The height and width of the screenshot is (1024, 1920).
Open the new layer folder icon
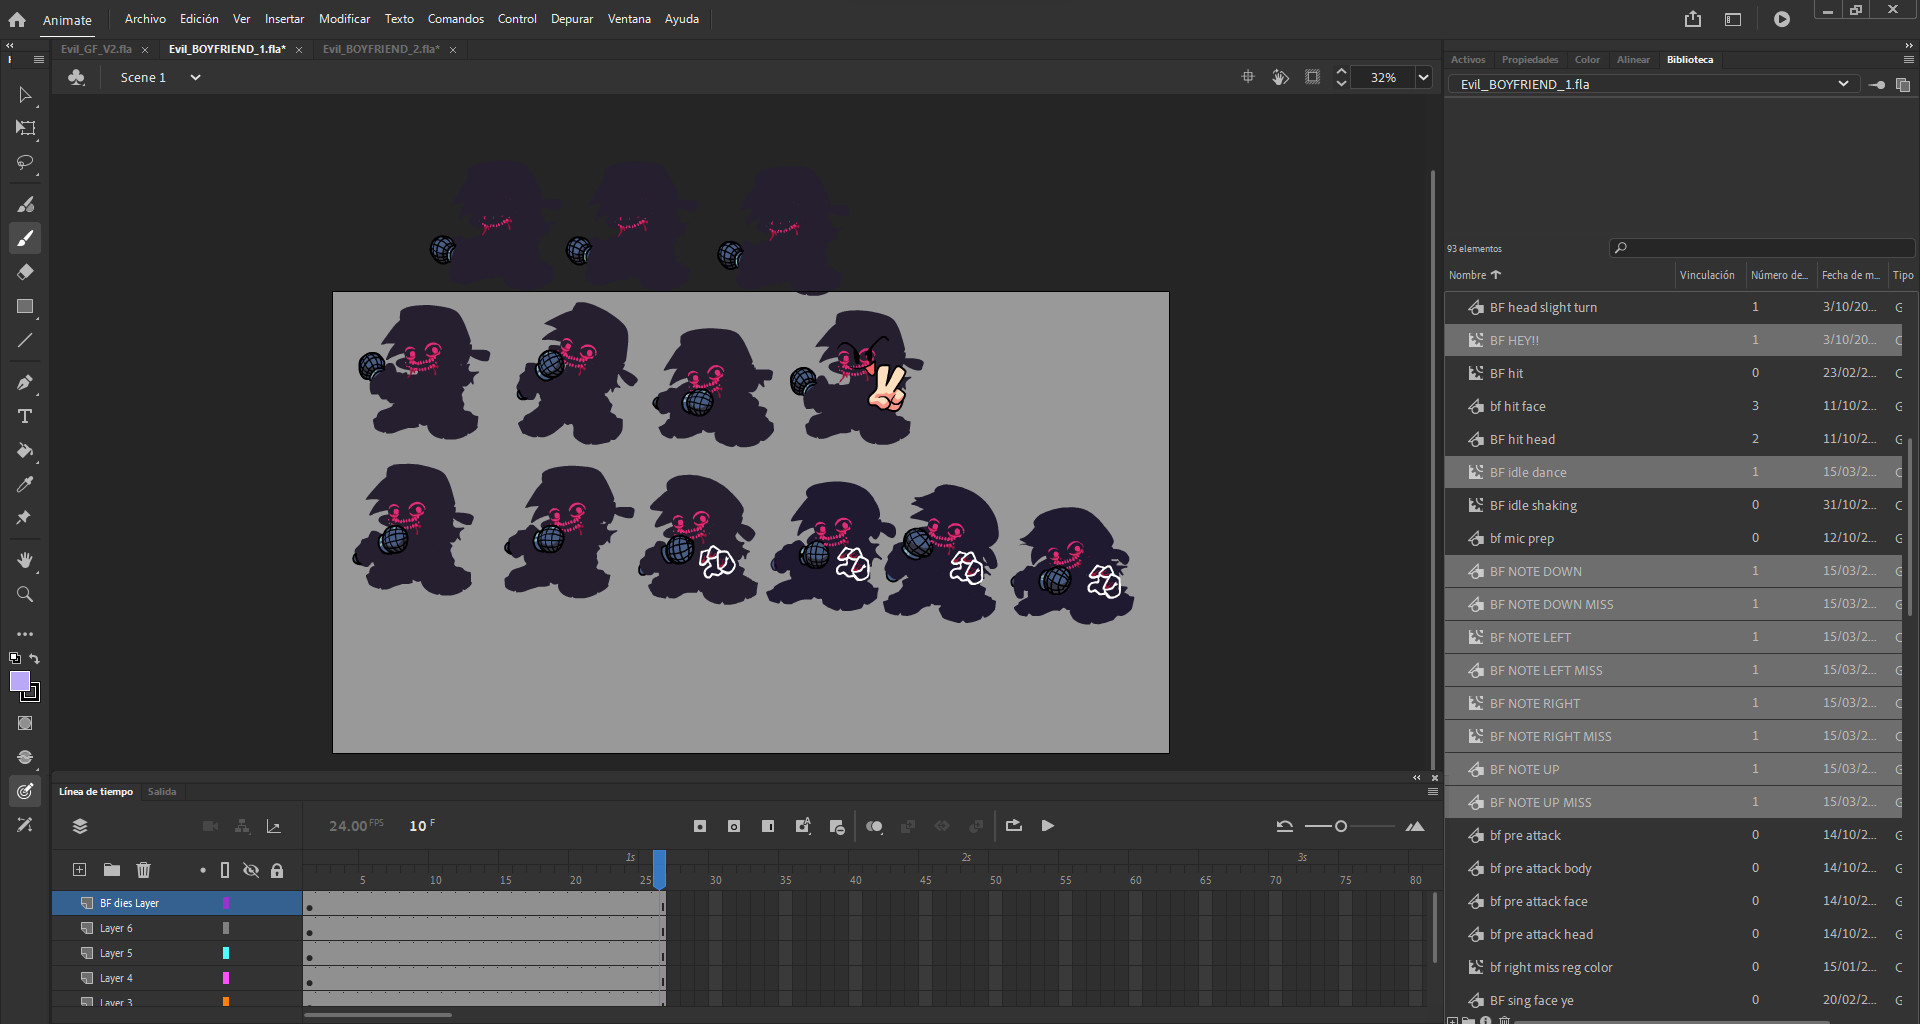111,870
